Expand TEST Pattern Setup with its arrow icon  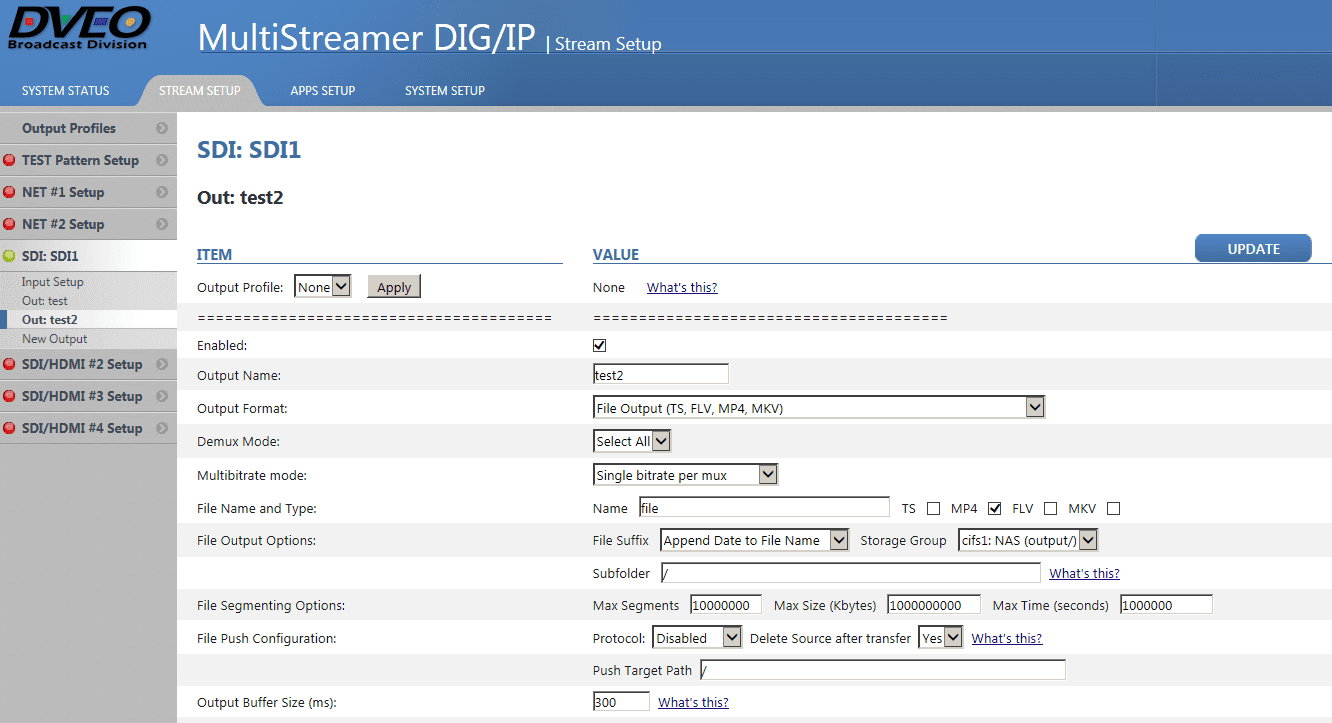(x=162, y=160)
